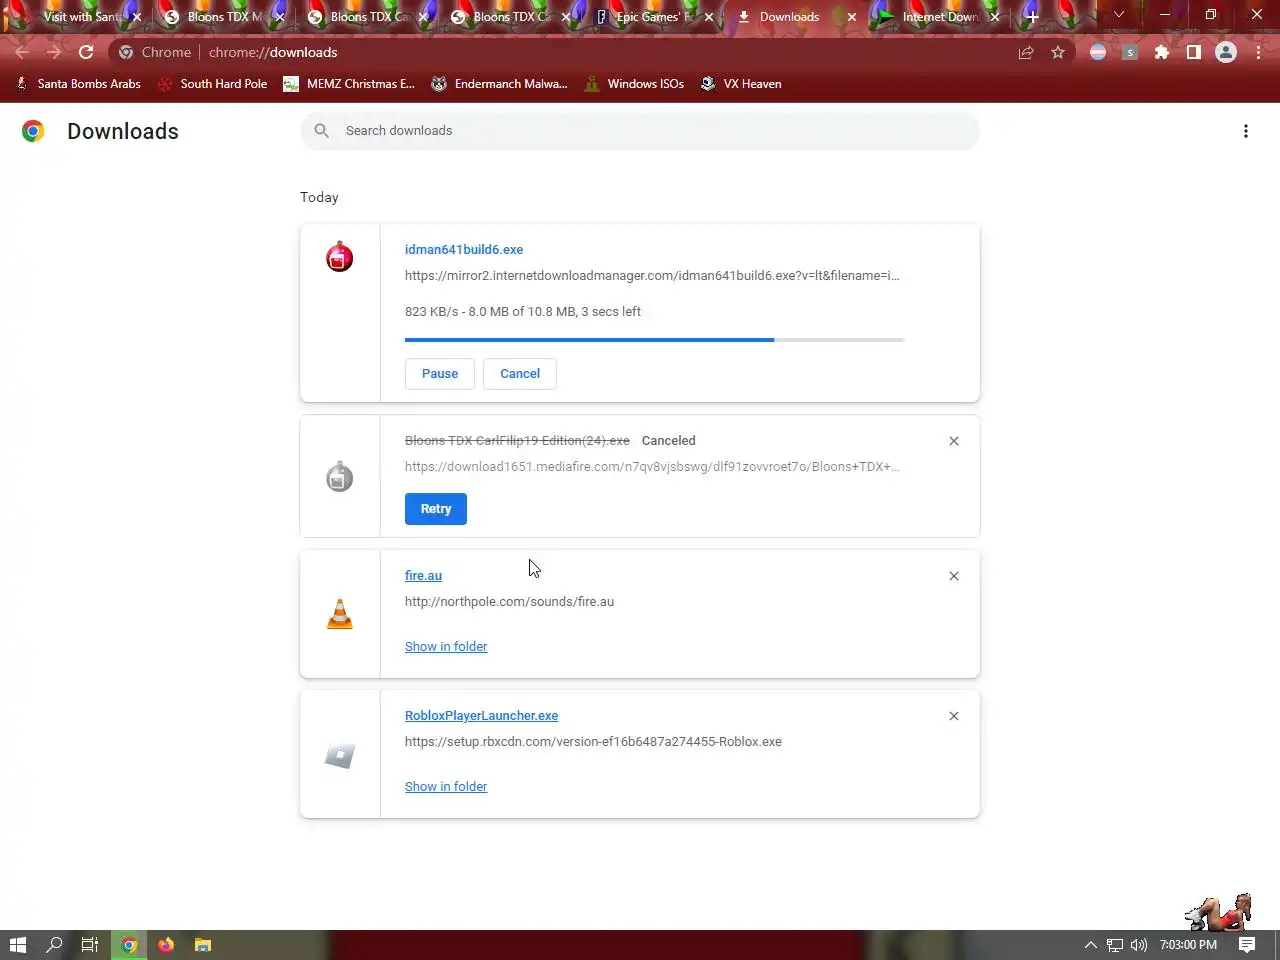Screen dimensions: 1280x960
Task: Show fire.au in folder
Action: [x=446, y=647]
